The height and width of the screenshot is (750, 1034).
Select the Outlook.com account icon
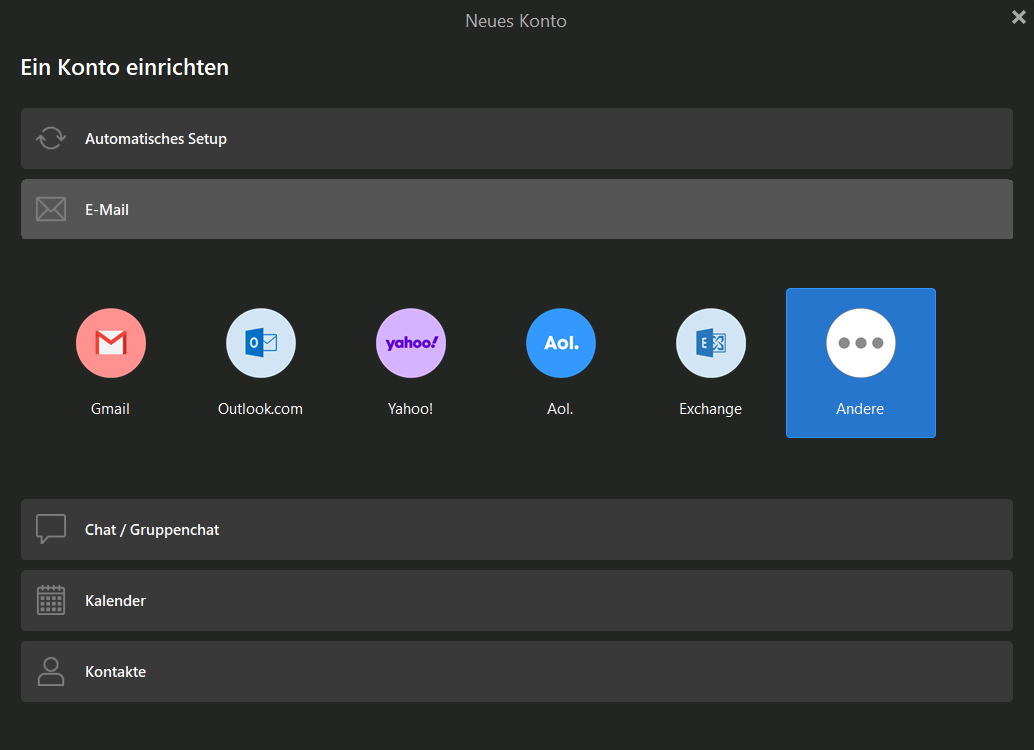(261, 343)
